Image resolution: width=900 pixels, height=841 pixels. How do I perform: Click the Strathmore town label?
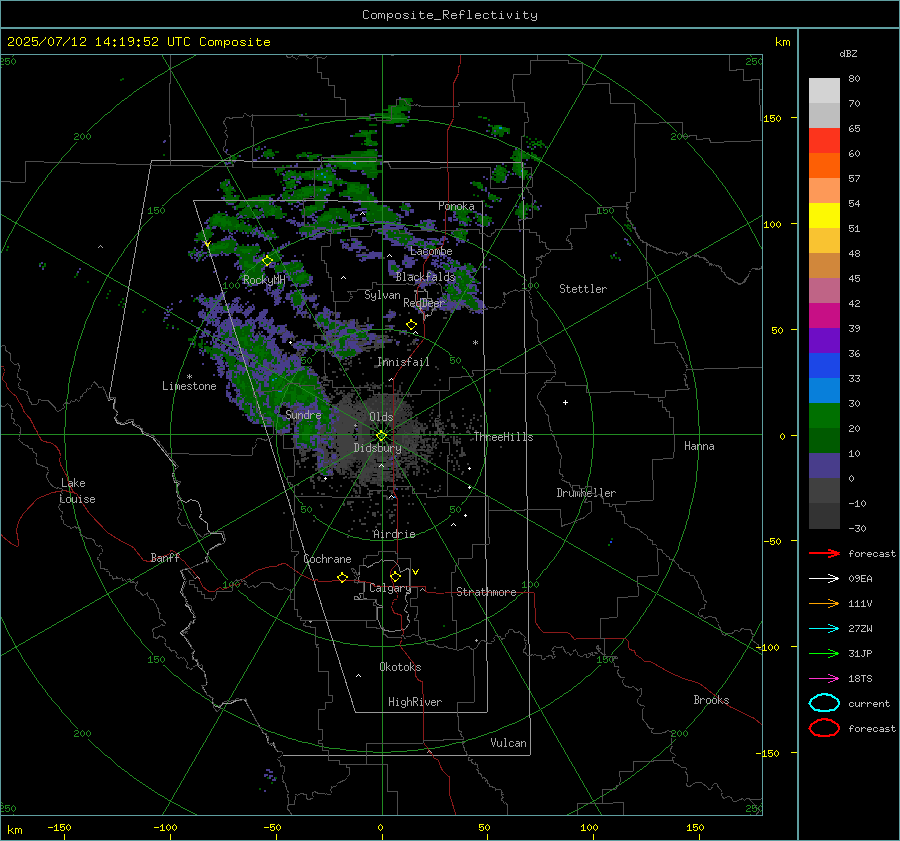click(x=486, y=592)
